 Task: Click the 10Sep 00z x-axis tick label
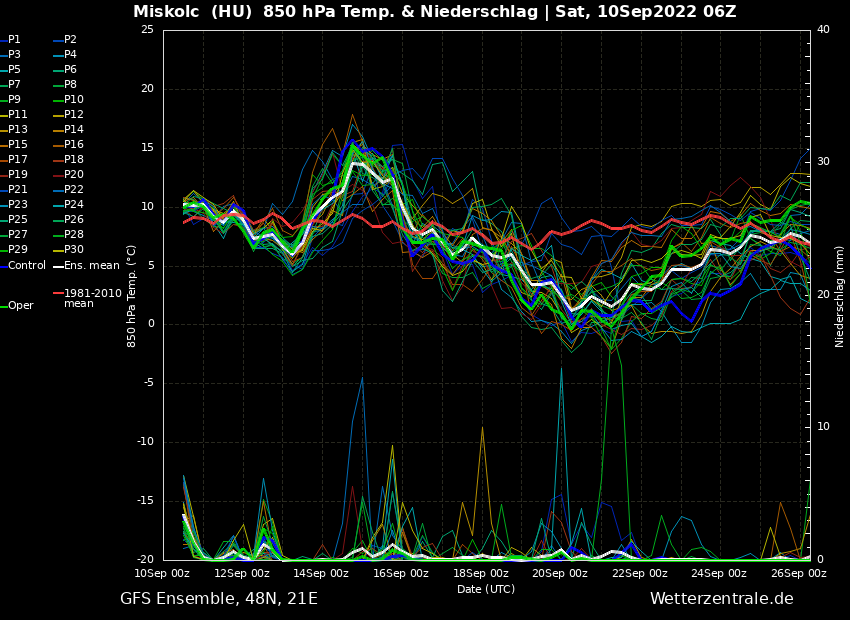point(163,574)
